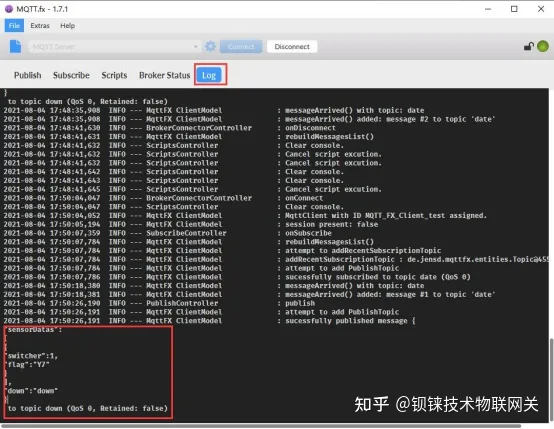Image resolution: width=554 pixels, height=429 pixels.
Task: Click the 'sensorDatas' payload line
Action: click(34, 329)
